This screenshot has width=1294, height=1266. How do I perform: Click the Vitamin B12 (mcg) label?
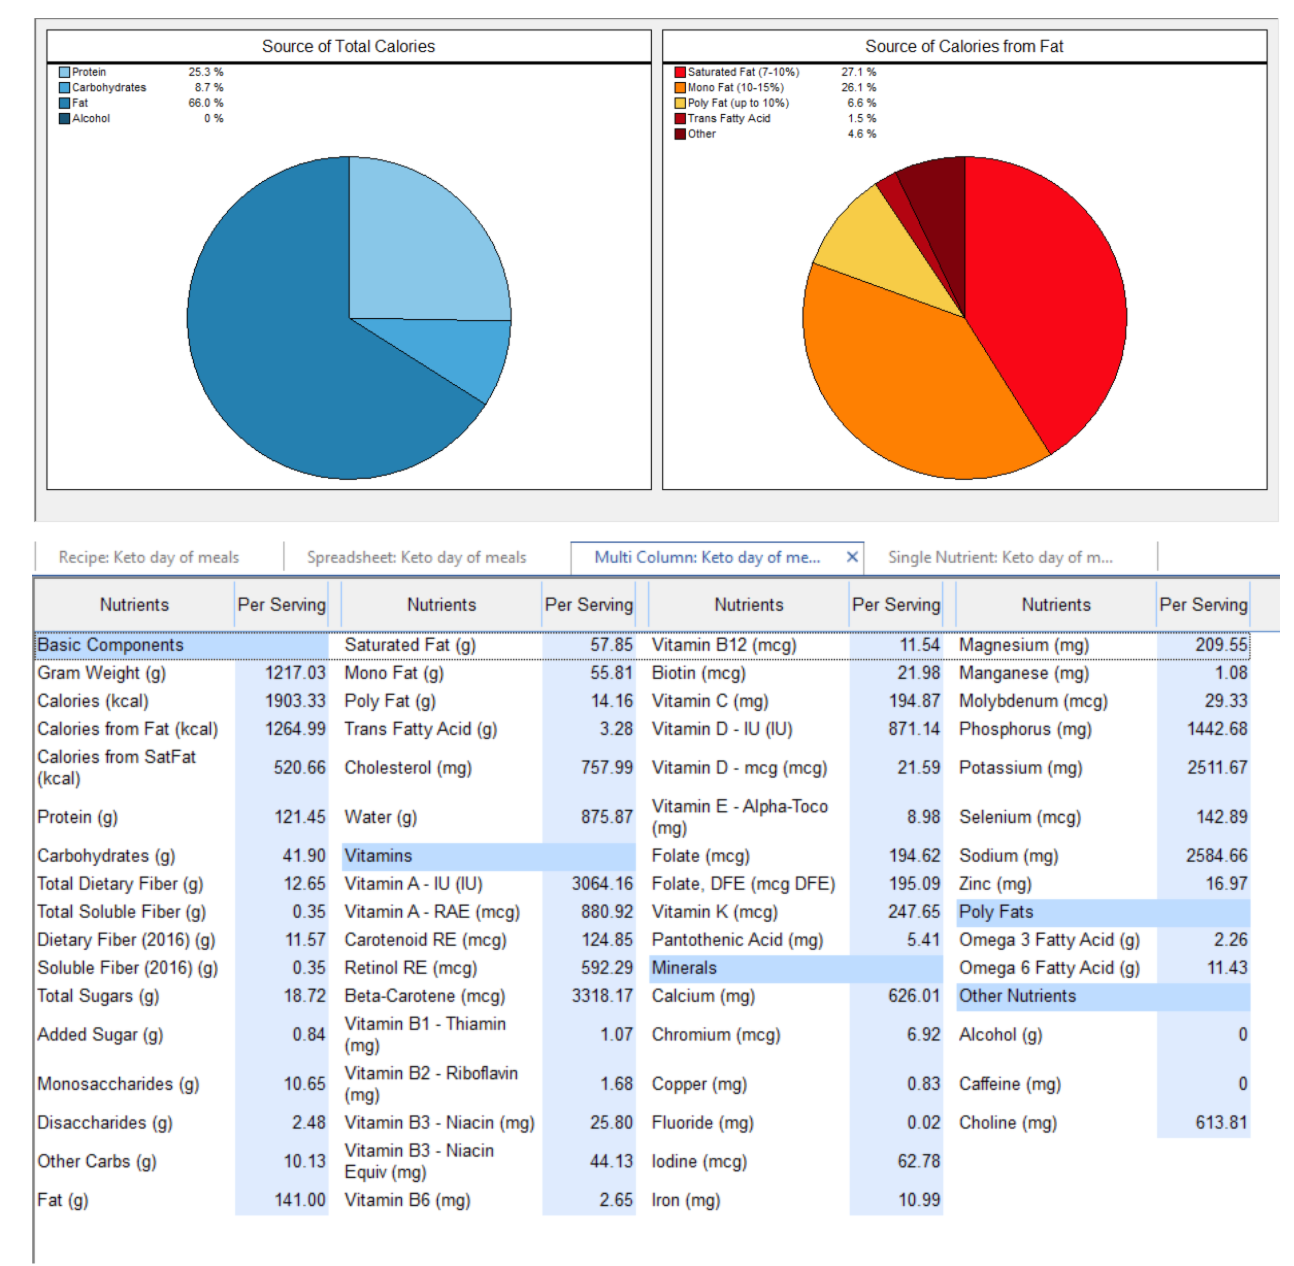click(724, 645)
